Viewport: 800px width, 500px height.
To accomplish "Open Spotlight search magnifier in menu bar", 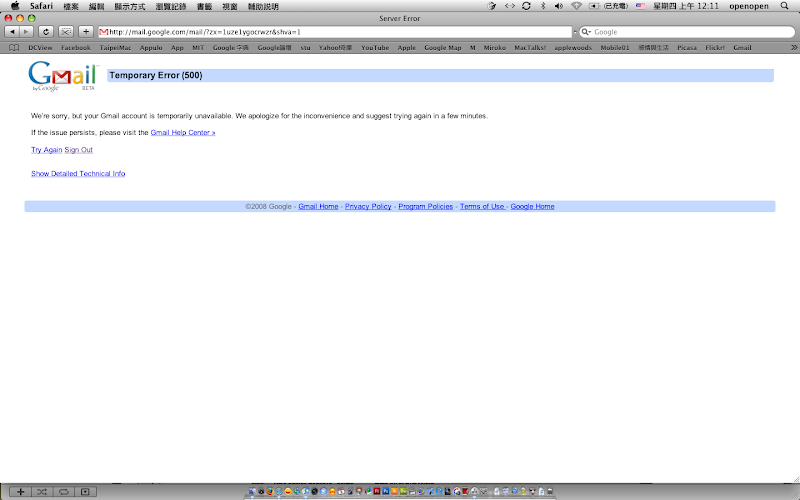I will pos(785,6).
